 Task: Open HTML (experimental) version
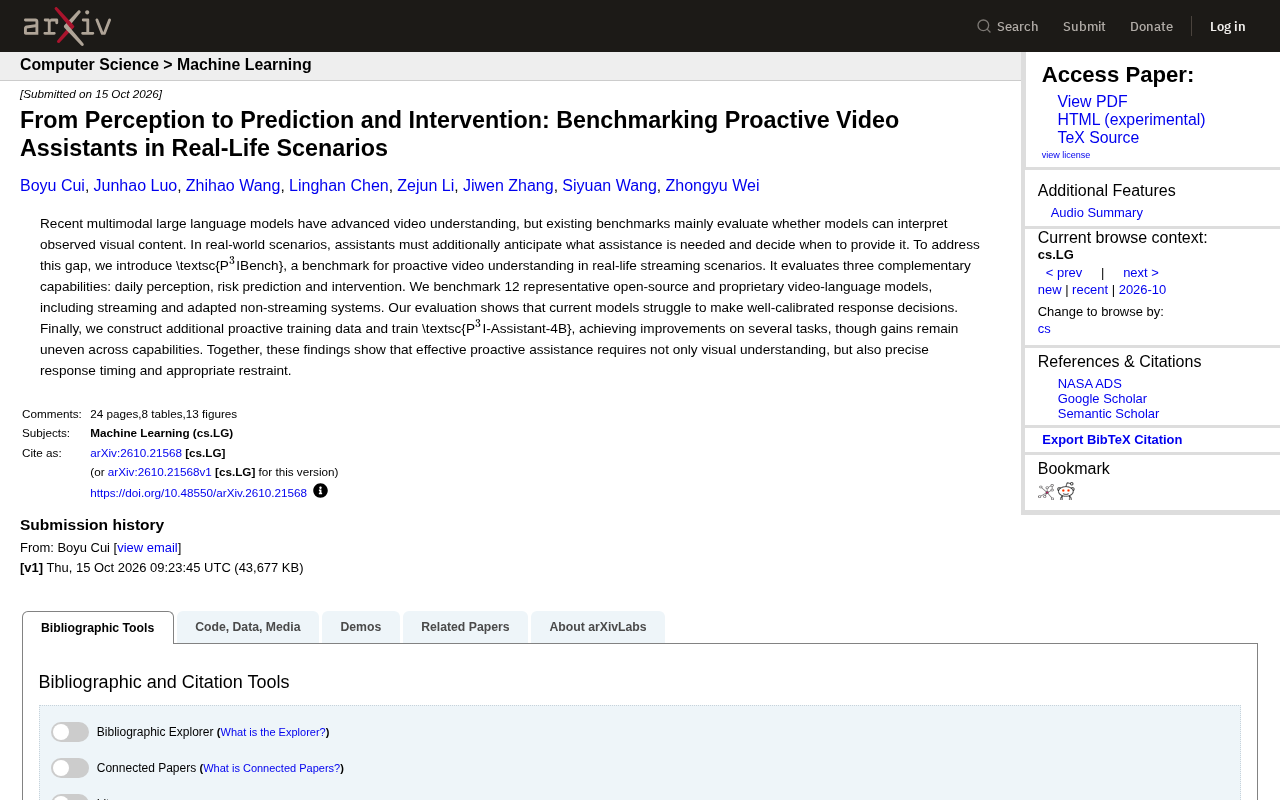(1131, 120)
